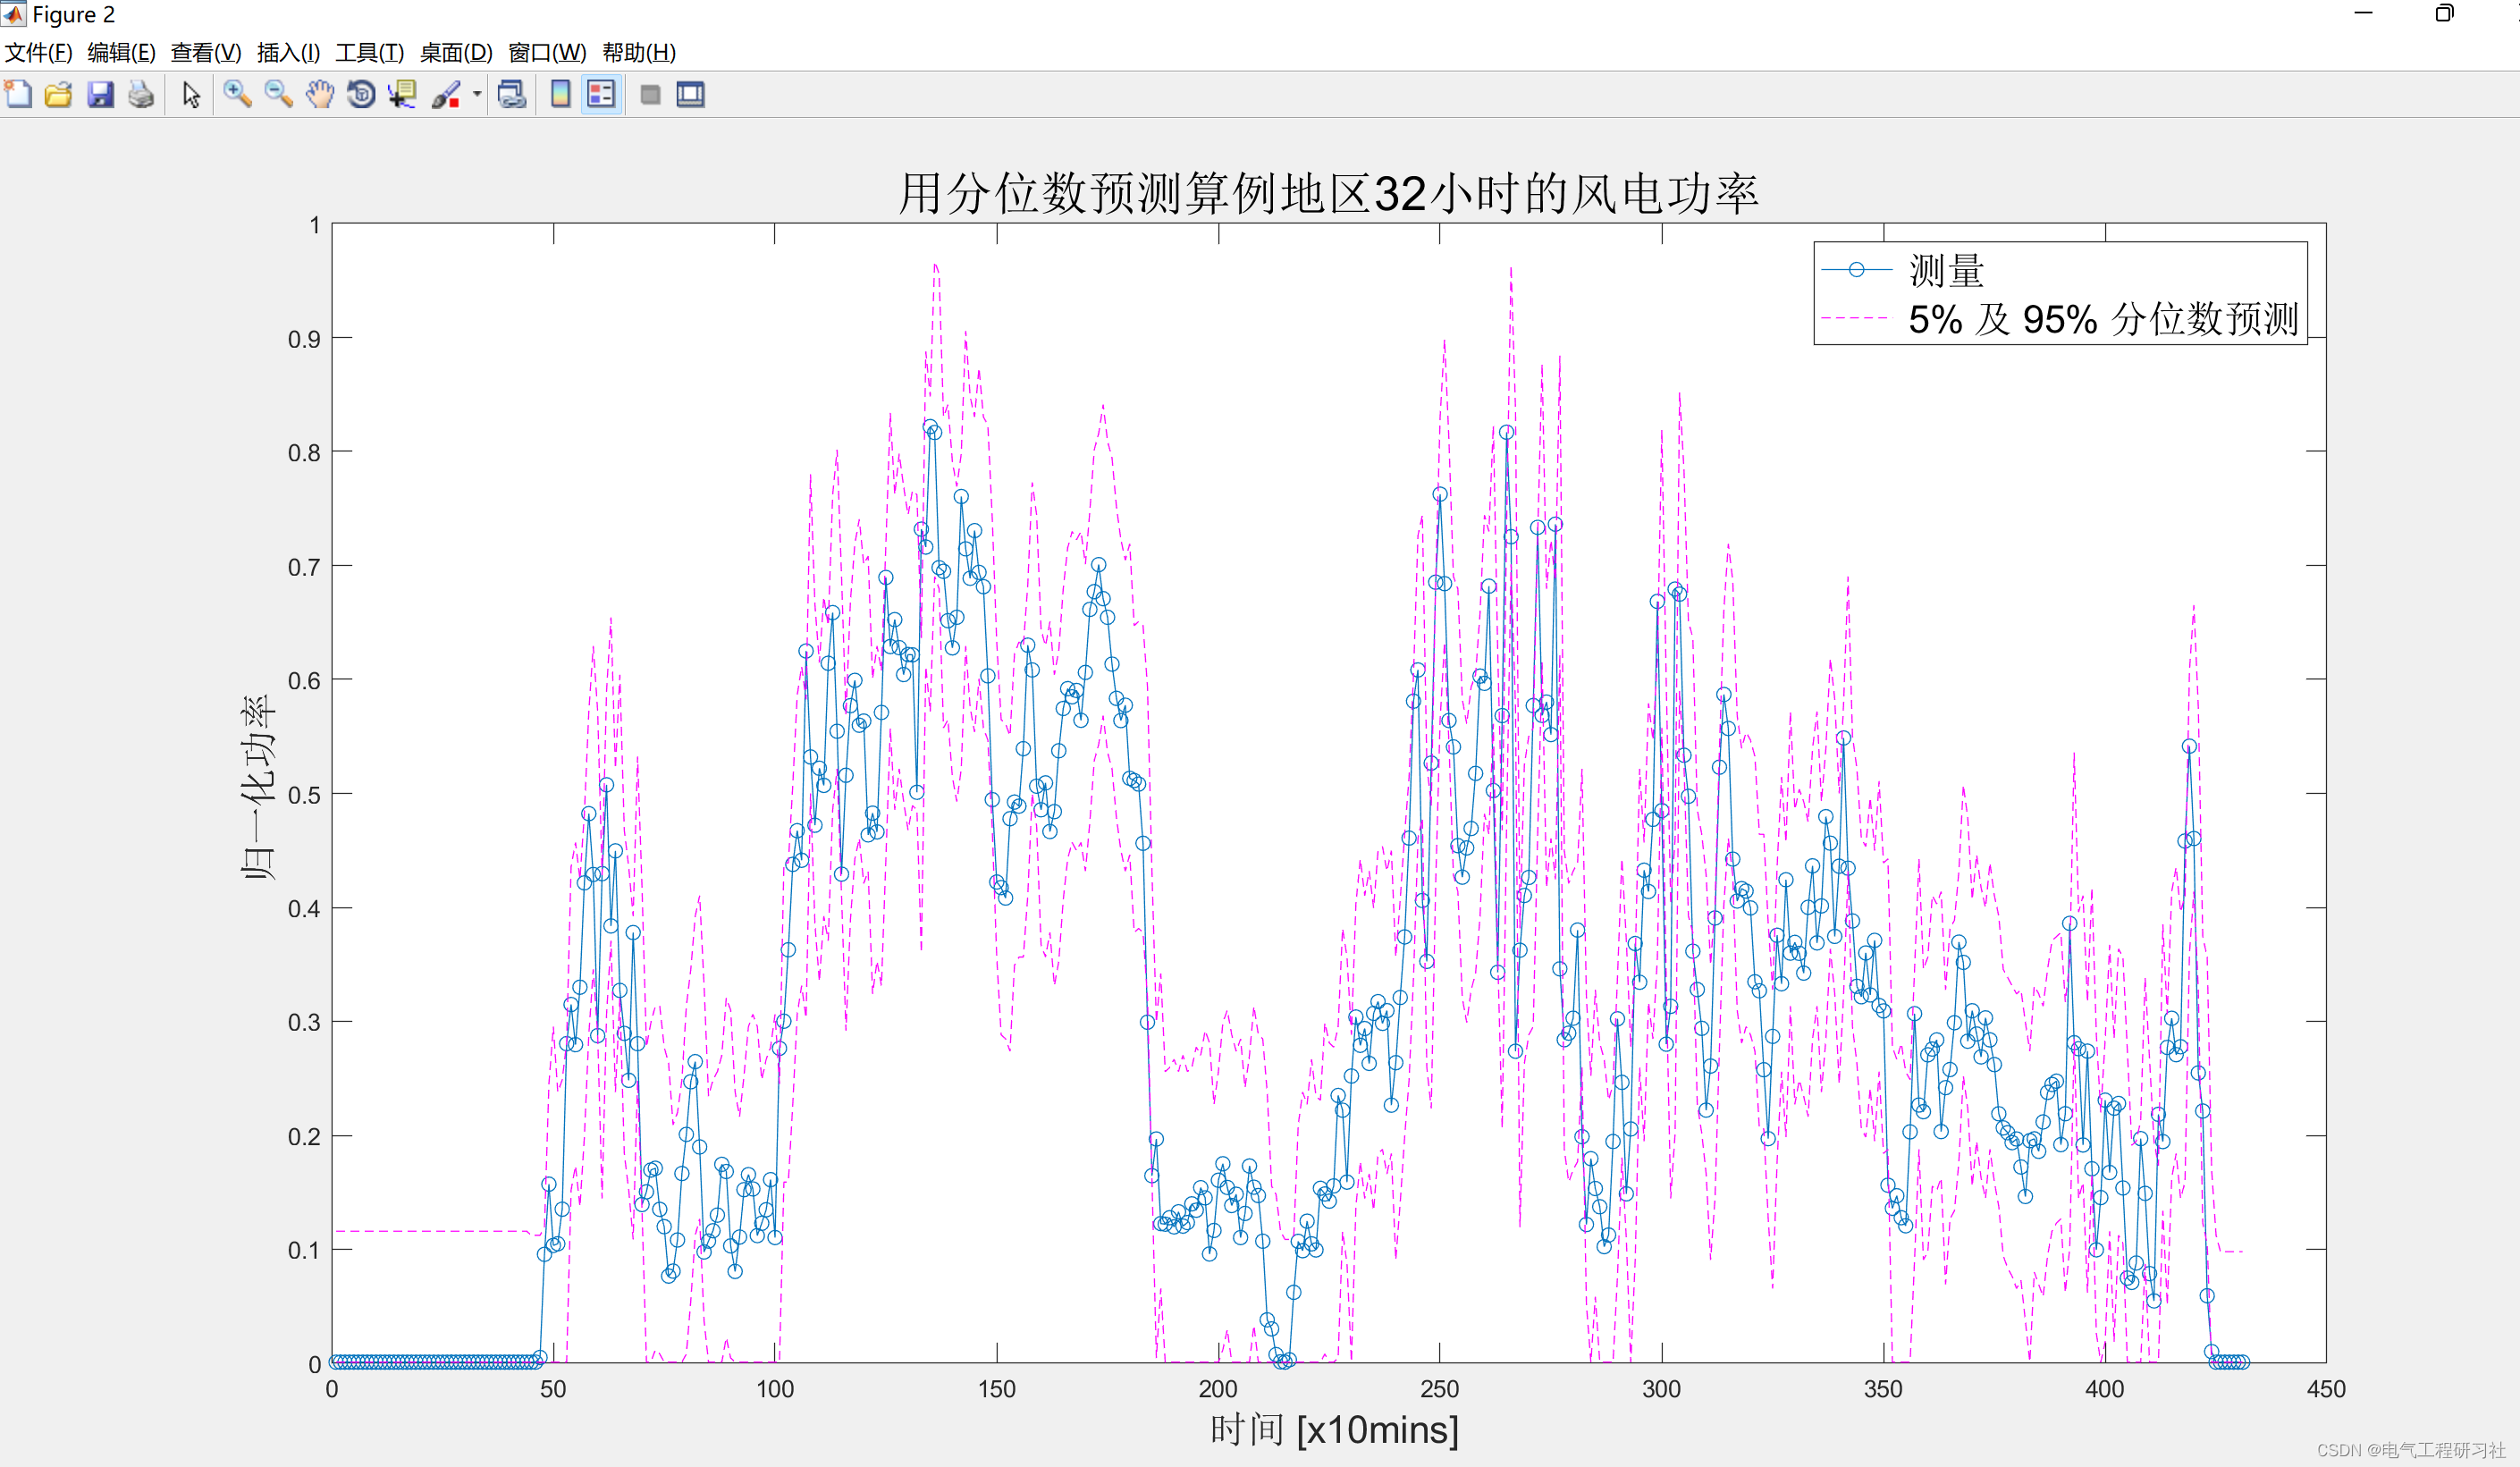Click the x-axis tick label 450
The image size is (2520, 1467).
pyautogui.click(x=2326, y=1388)
